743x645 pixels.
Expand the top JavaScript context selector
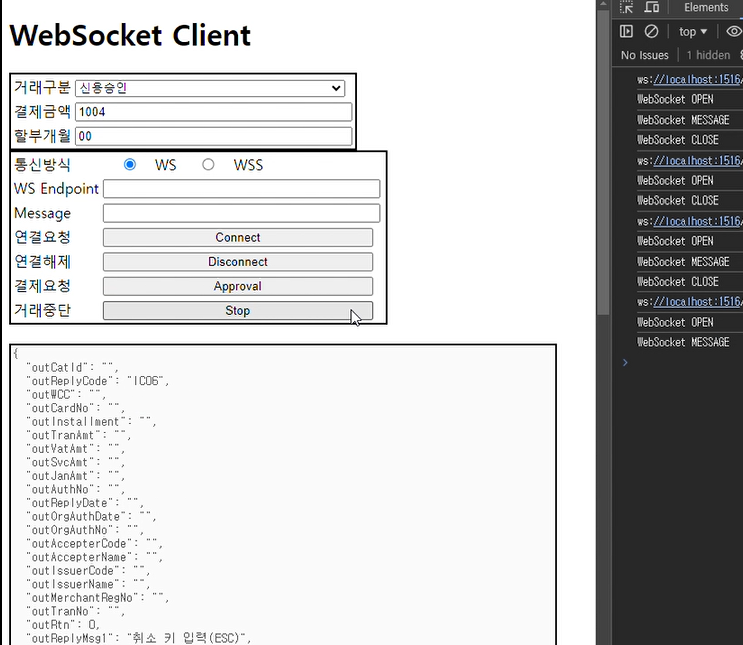point(693,32)
